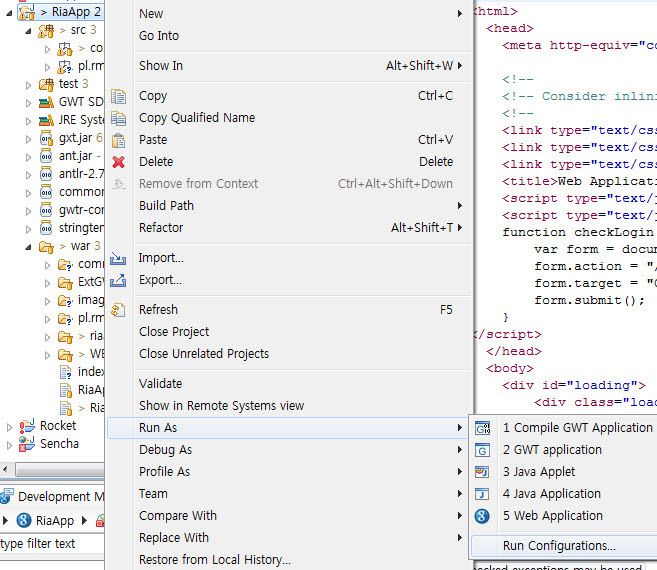Click the Export icon
This screenshot has height=570, width=657.
[x=118, y=280]
